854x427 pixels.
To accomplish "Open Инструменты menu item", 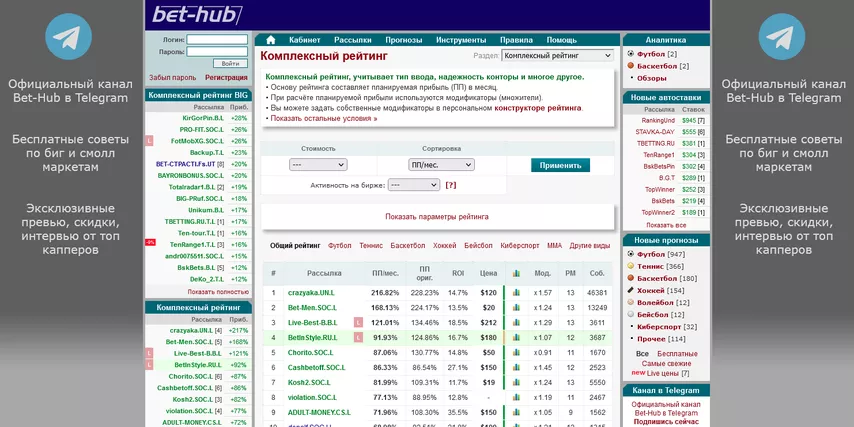I will [x=461, y=40].
